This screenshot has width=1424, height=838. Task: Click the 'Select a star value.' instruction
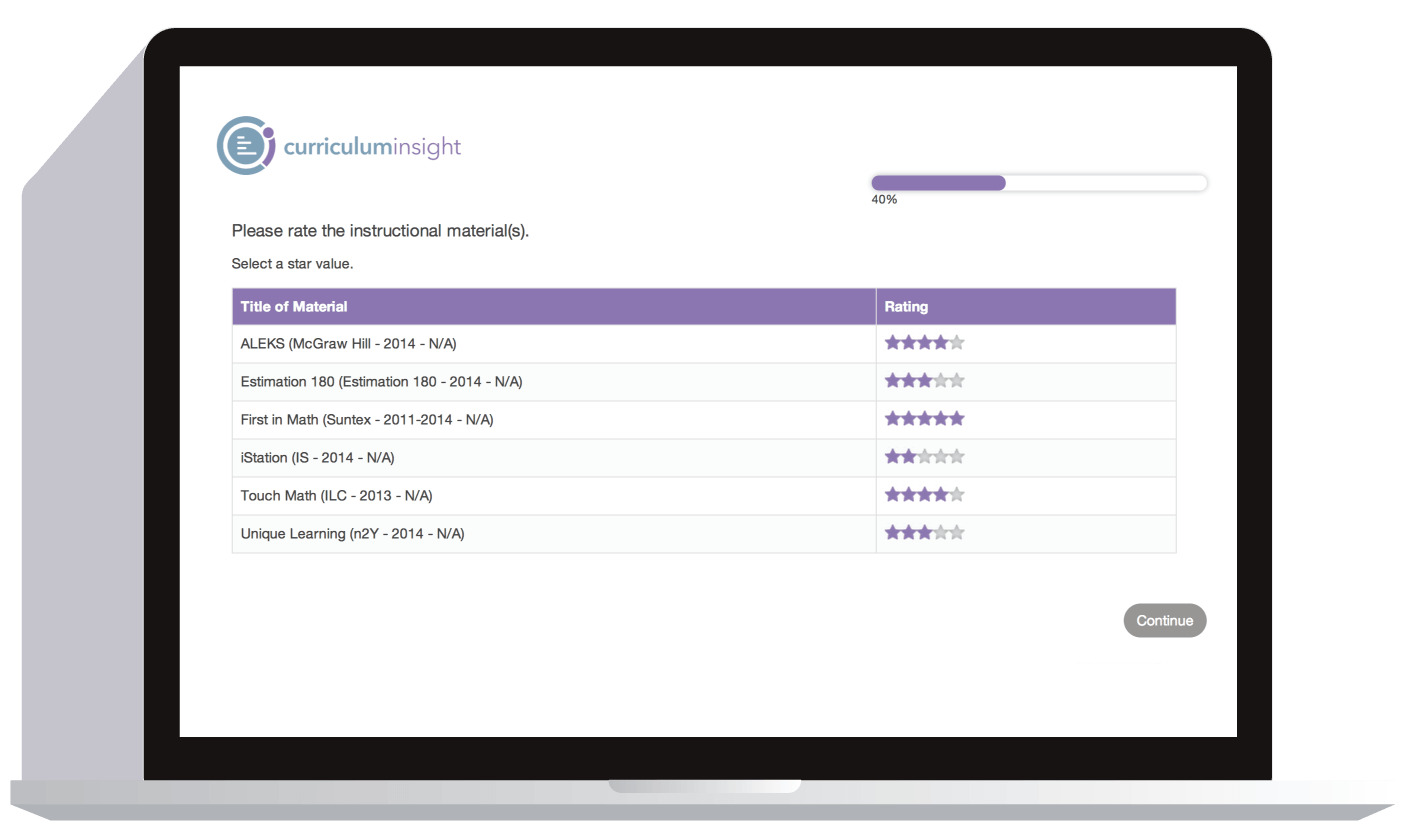pyautogui.click(x=292, y=265)
